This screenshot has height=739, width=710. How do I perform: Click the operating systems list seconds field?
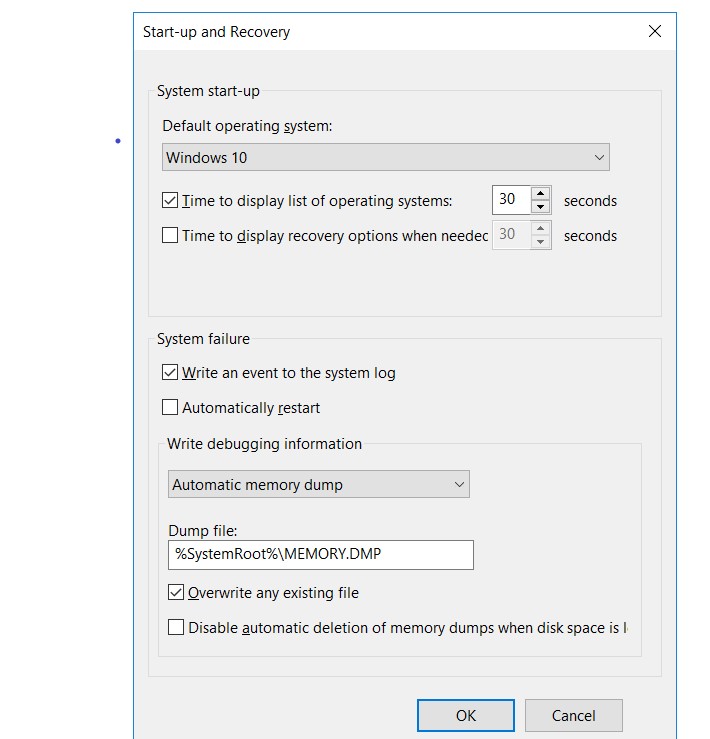pyautogui.click(x=512, y=200)
